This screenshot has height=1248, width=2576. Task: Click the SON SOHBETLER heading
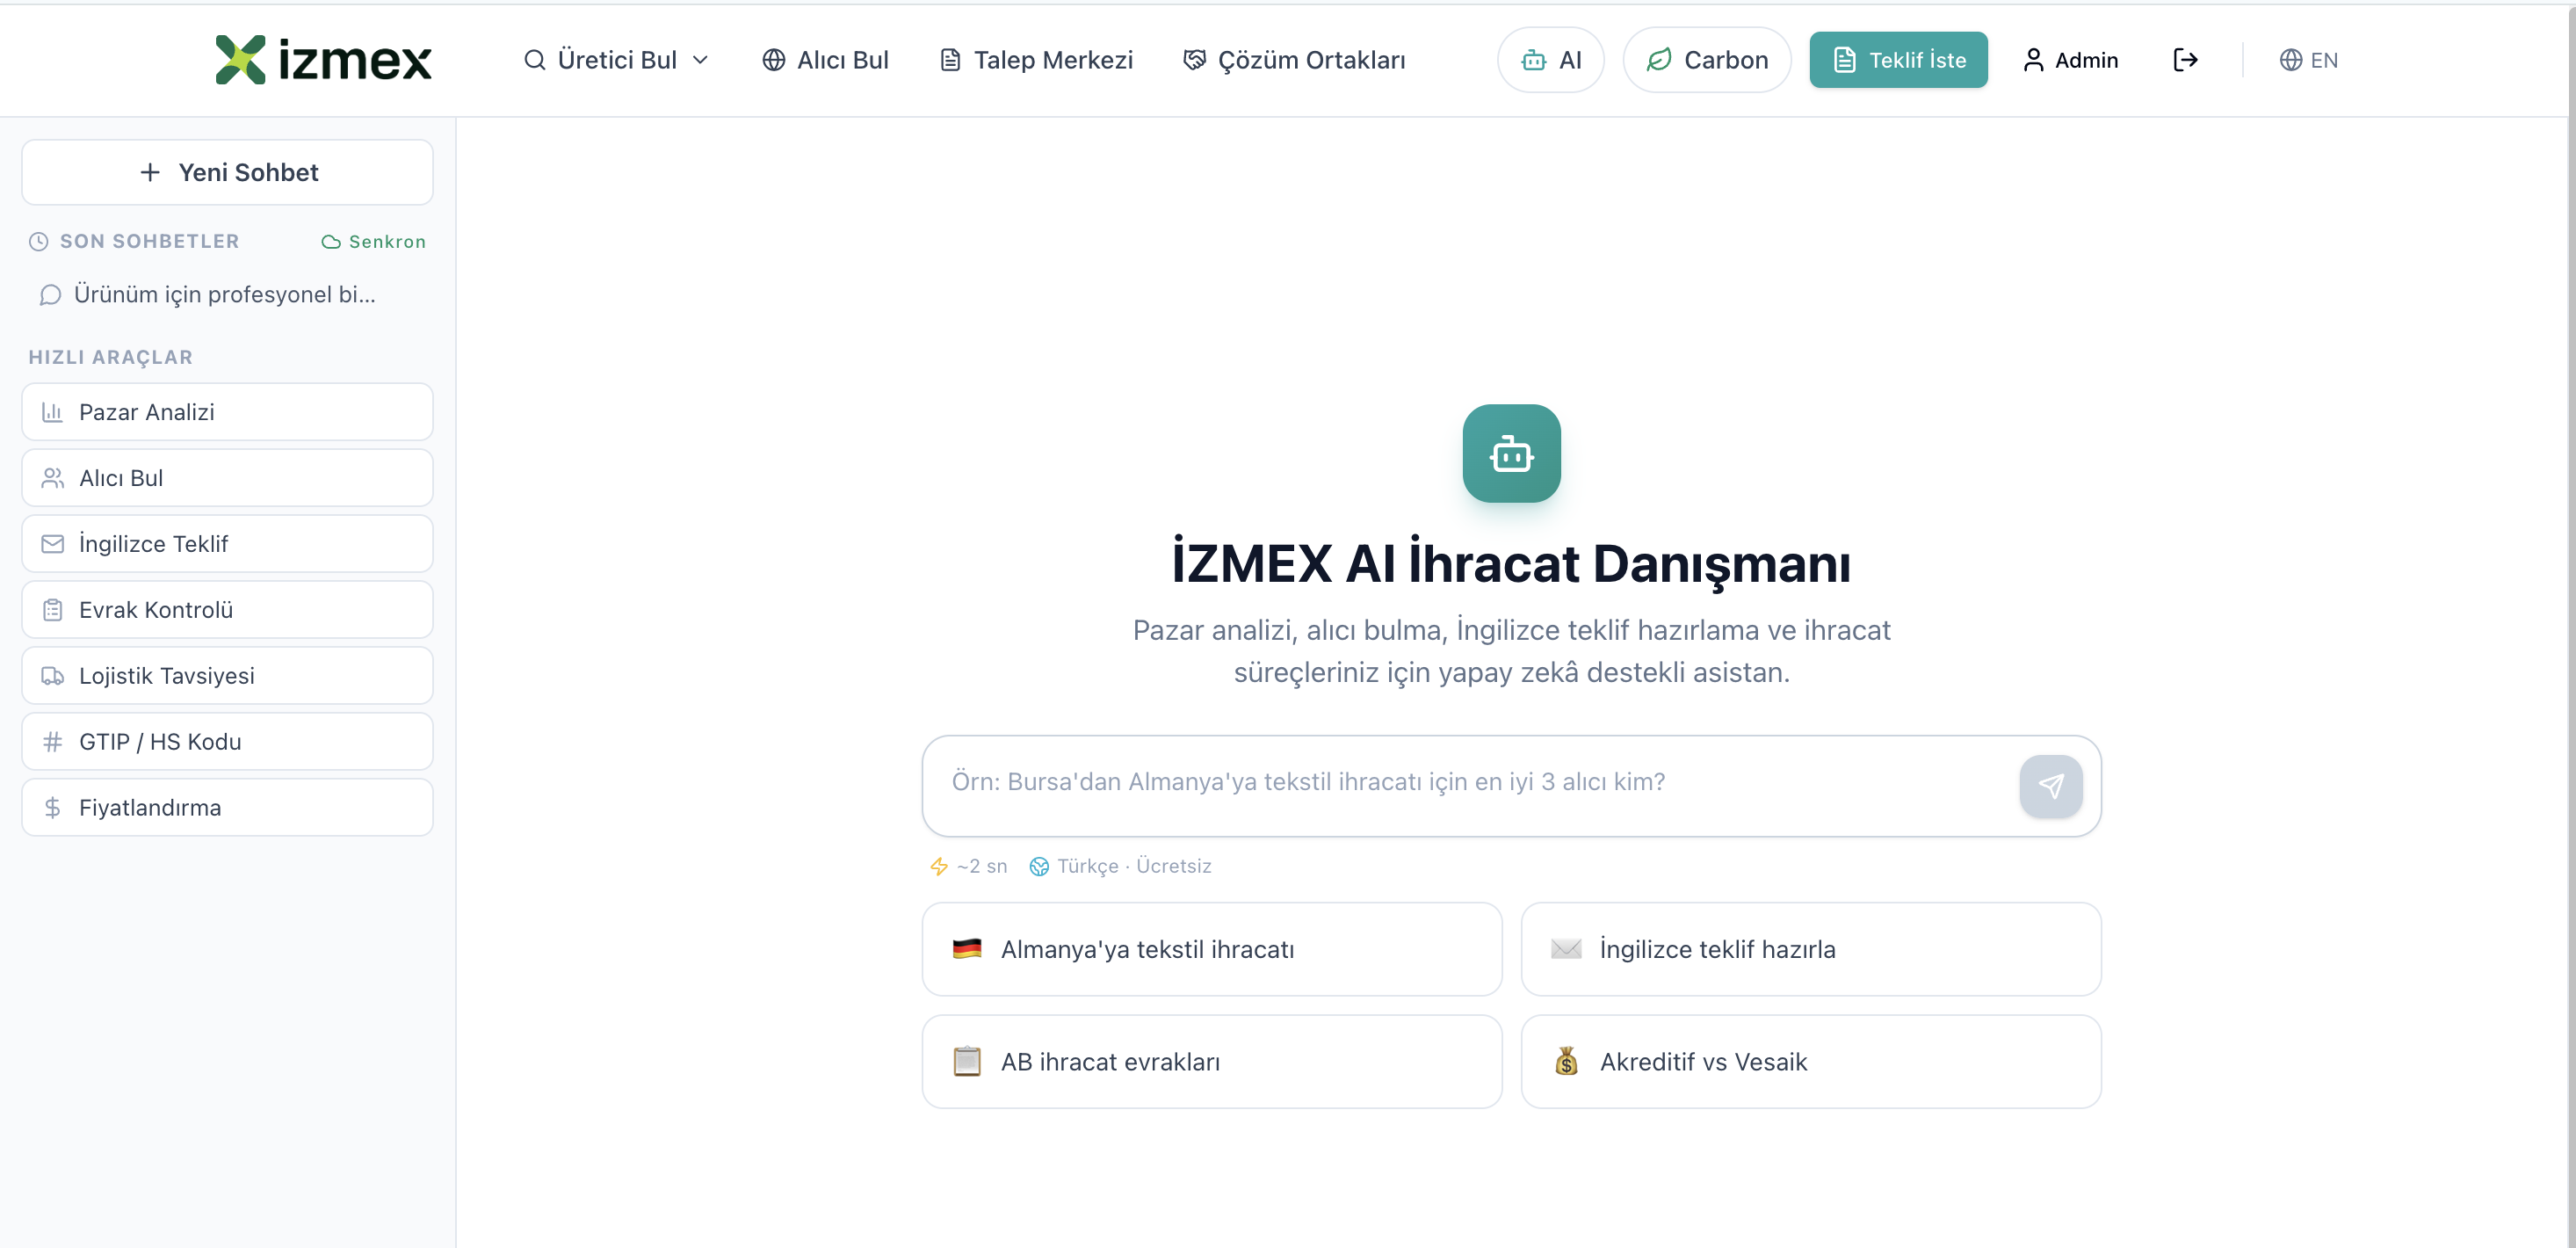149,242
